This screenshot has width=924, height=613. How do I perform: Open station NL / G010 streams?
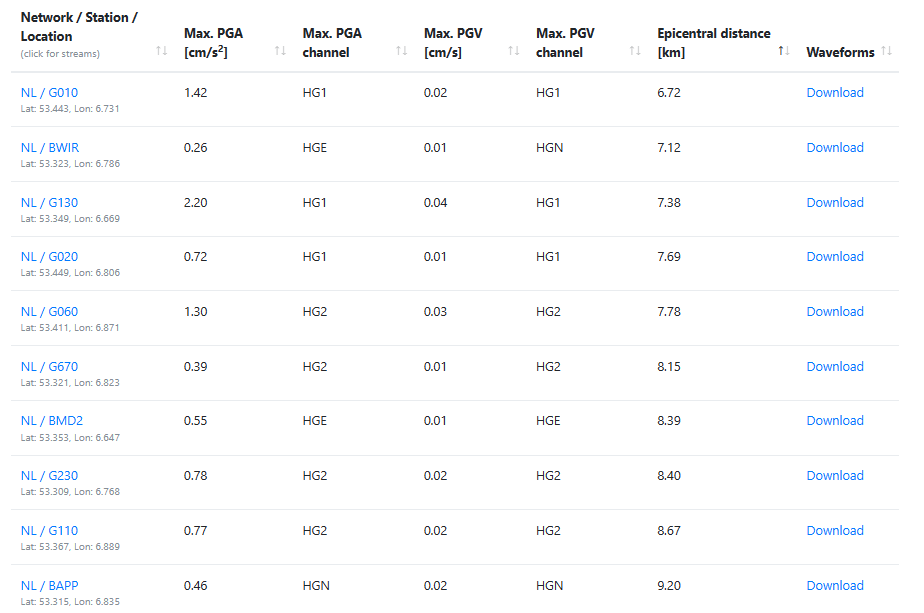[x=49, y=93]
